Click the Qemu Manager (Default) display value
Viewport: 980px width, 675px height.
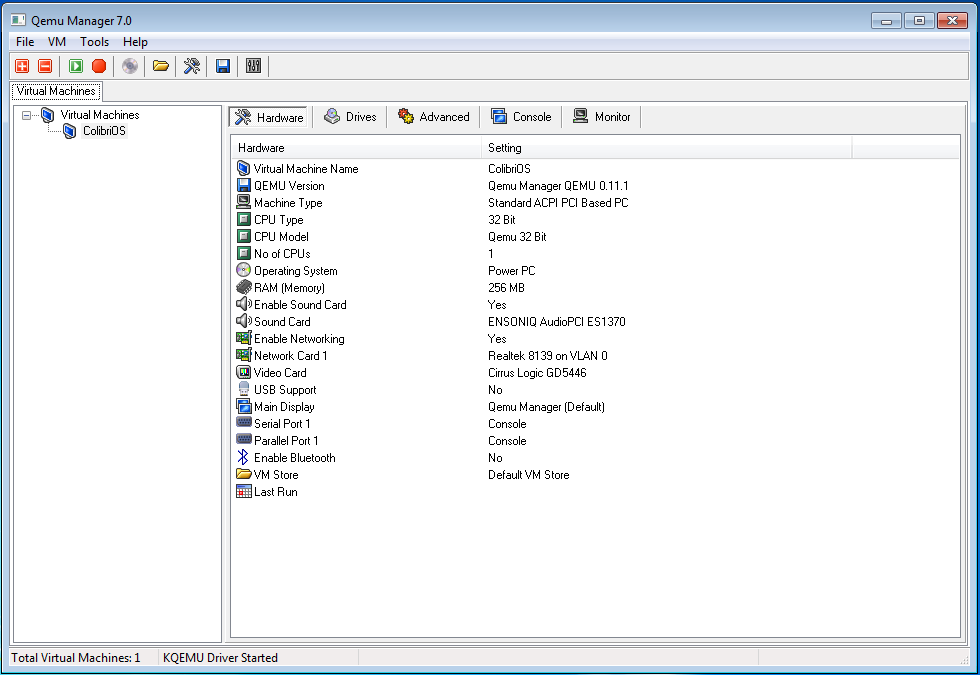[x=547, y=407]
